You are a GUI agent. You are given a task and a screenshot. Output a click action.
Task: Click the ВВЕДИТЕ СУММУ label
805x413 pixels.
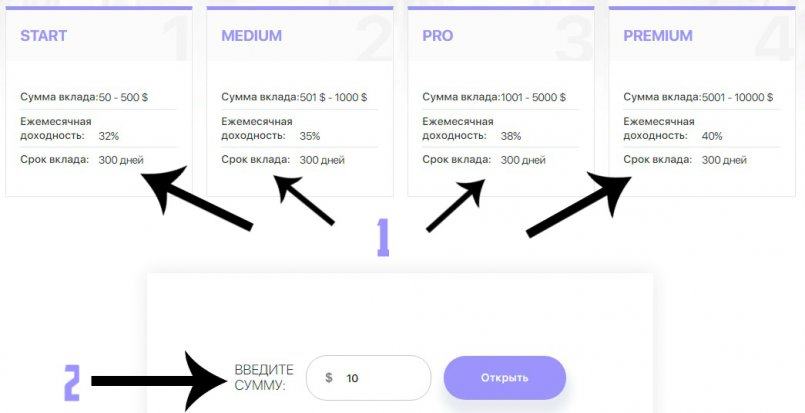[264, 378]
